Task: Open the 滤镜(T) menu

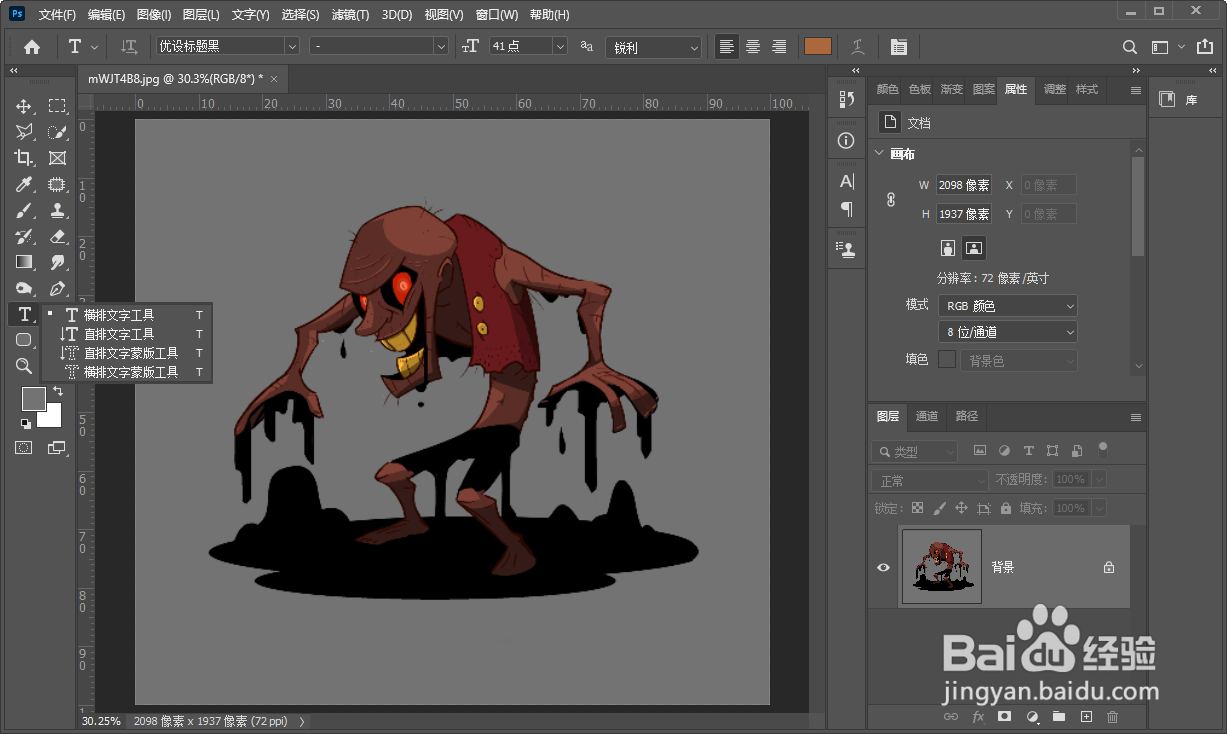Action: click(x=350, y=15)
